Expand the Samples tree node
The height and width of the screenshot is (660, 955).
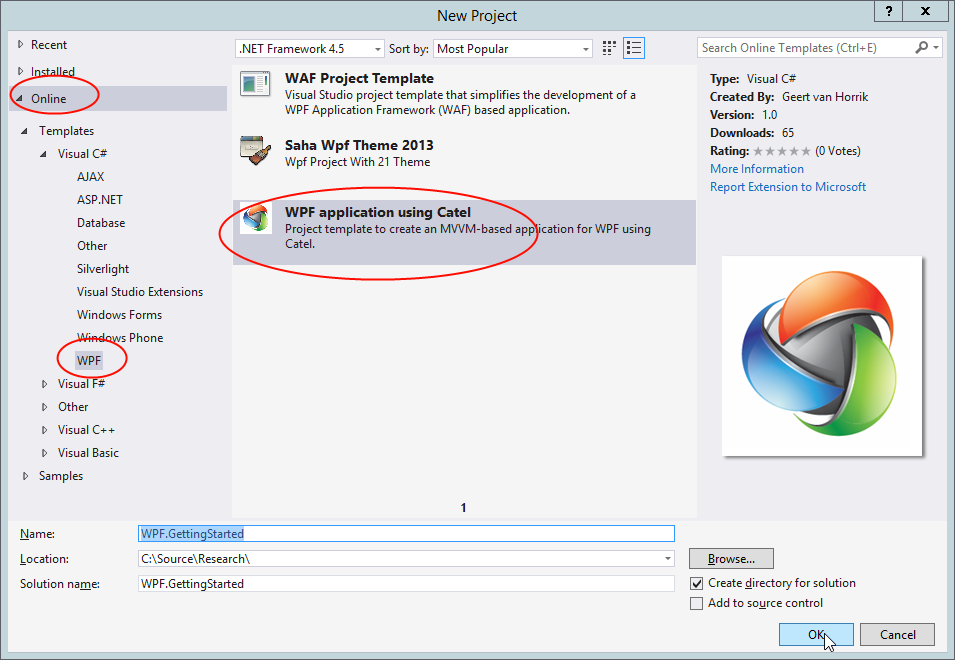[25, 476]
